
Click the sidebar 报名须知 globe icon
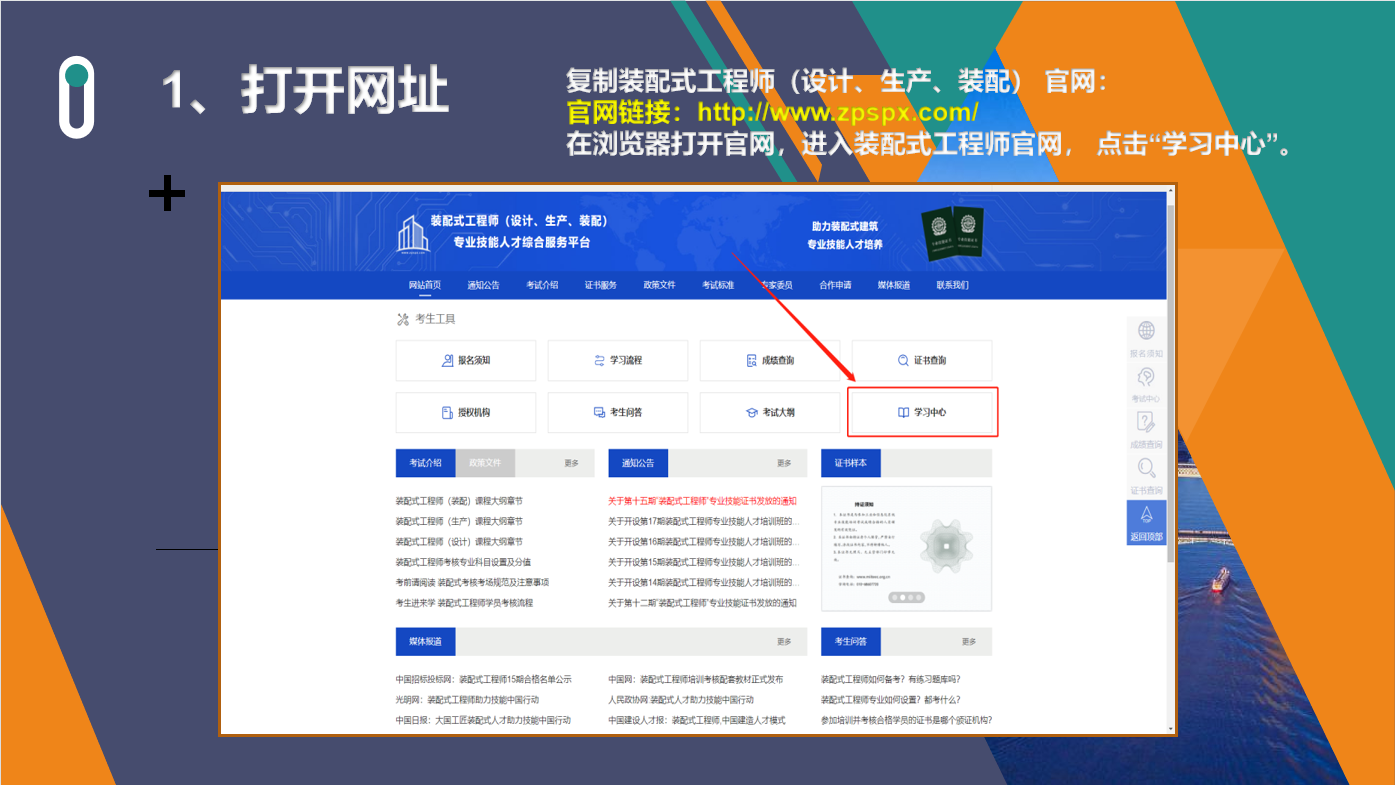coord(1146,331)
